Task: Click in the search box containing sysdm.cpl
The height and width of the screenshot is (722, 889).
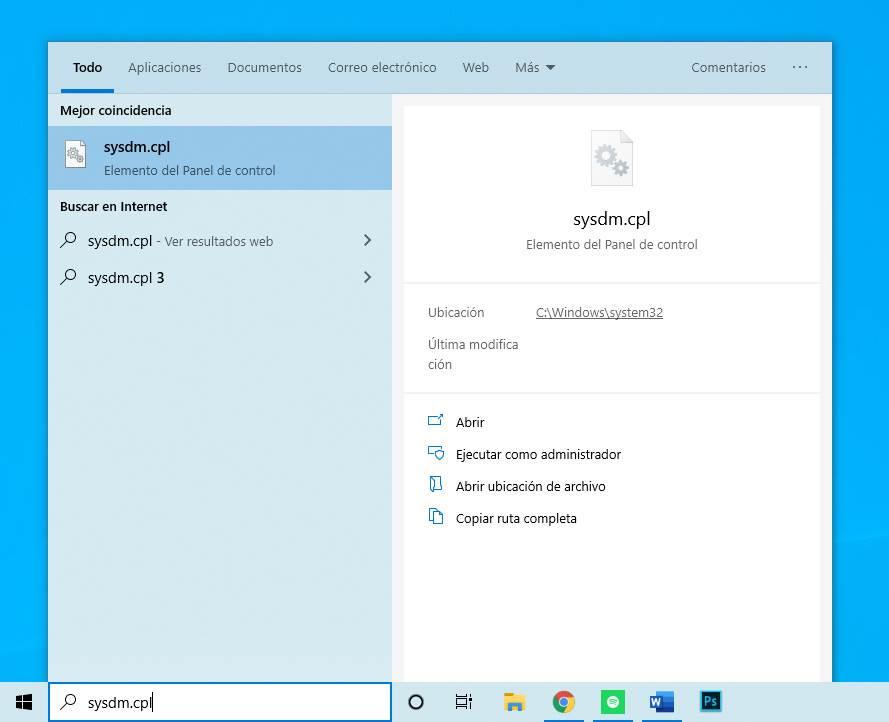Action: pos(220,702)
